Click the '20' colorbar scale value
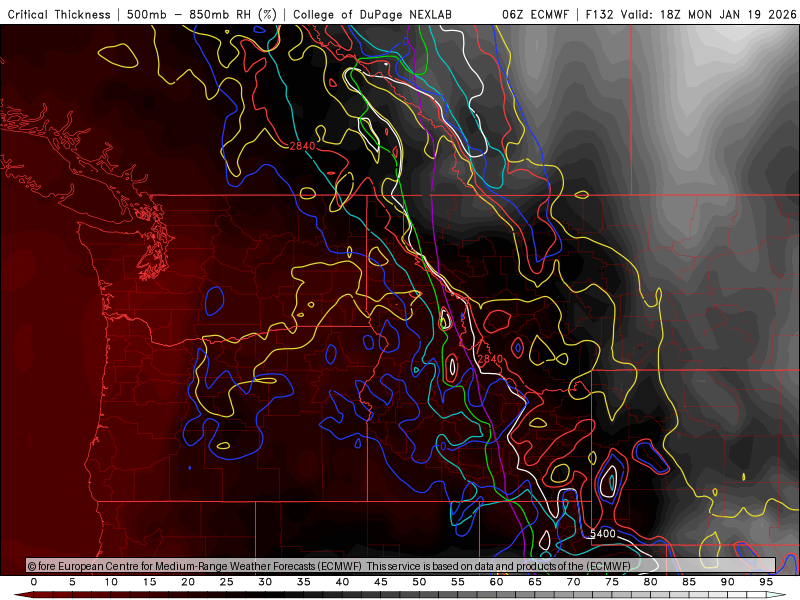 tap(188, 582)
